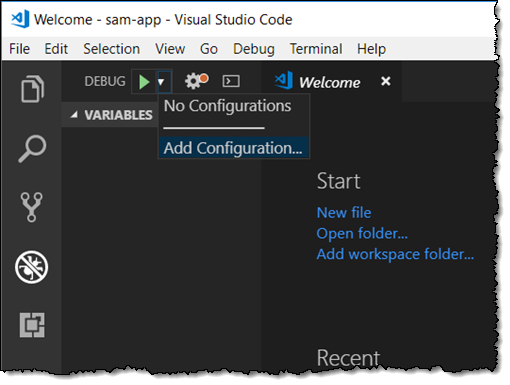Choose Add Configuration... from the dropdown

(x=233, y=148)
